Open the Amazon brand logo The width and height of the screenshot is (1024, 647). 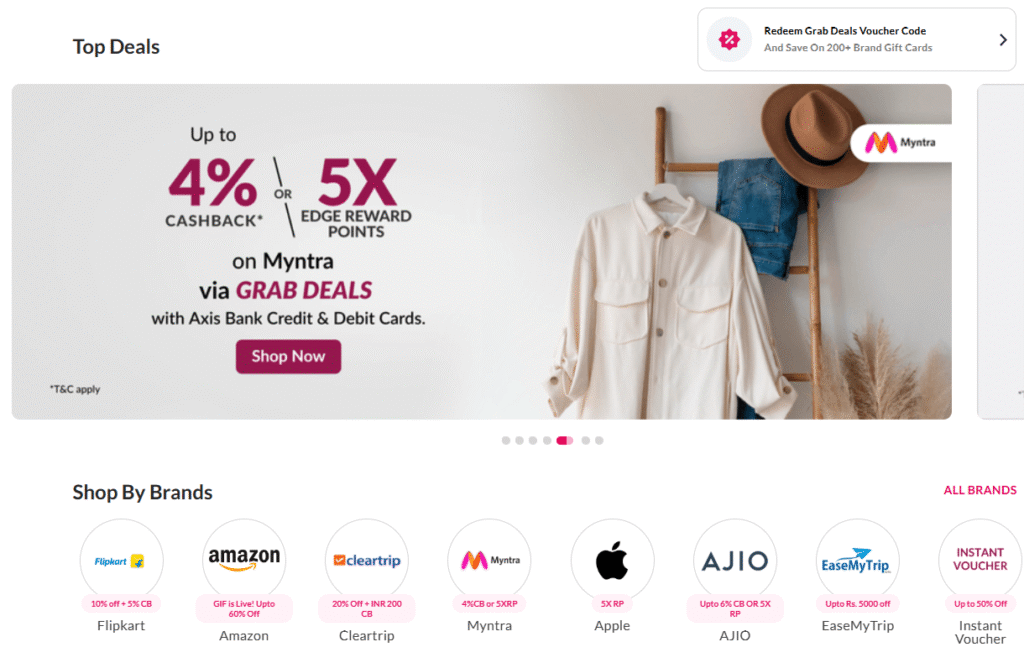coord(244,560)
